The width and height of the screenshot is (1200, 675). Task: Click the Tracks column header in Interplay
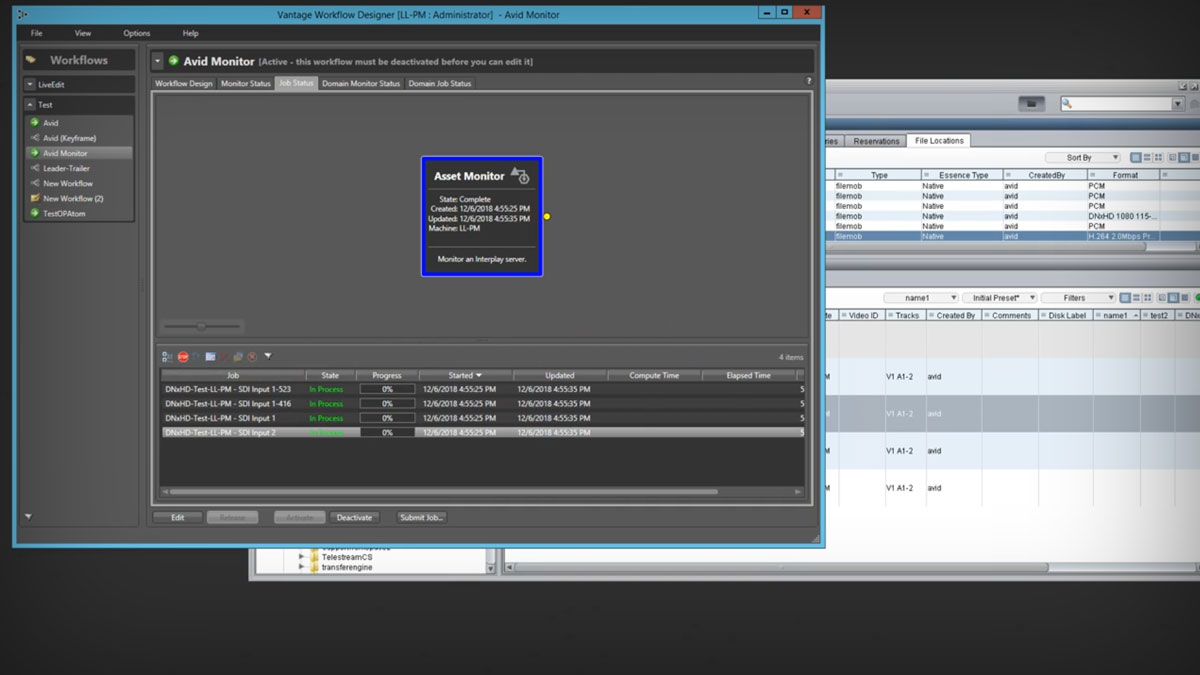tap(907, 315)
